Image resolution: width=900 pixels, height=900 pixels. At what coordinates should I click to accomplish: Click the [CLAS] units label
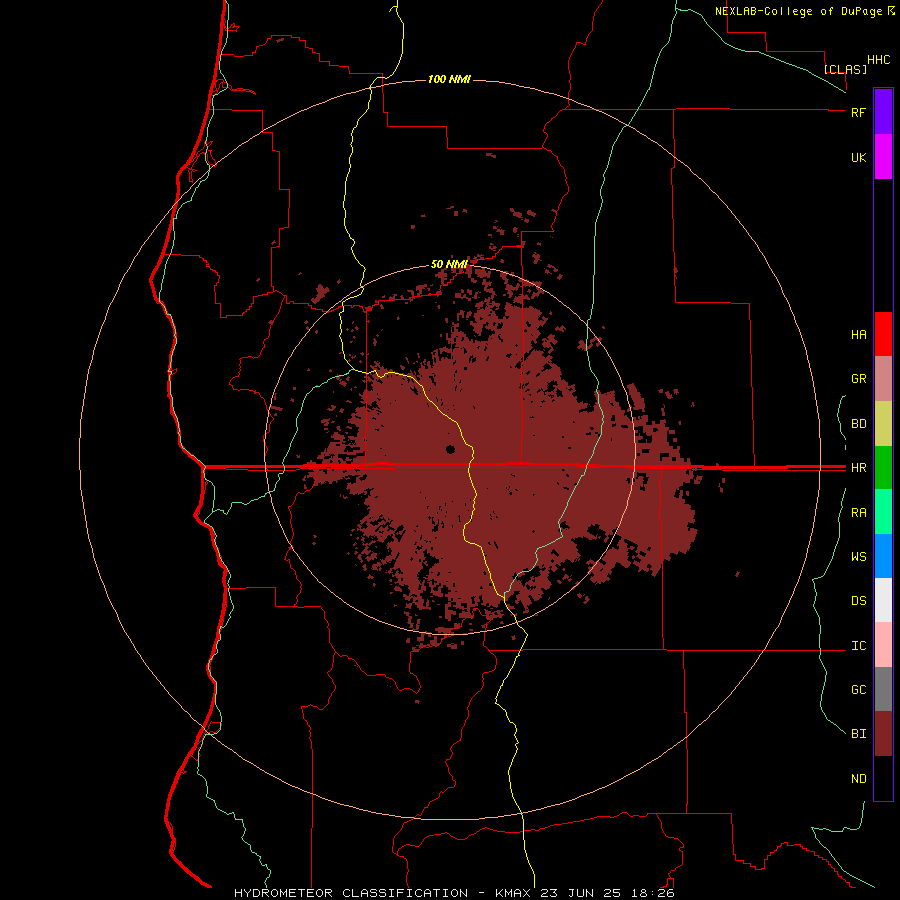point(845,69)
